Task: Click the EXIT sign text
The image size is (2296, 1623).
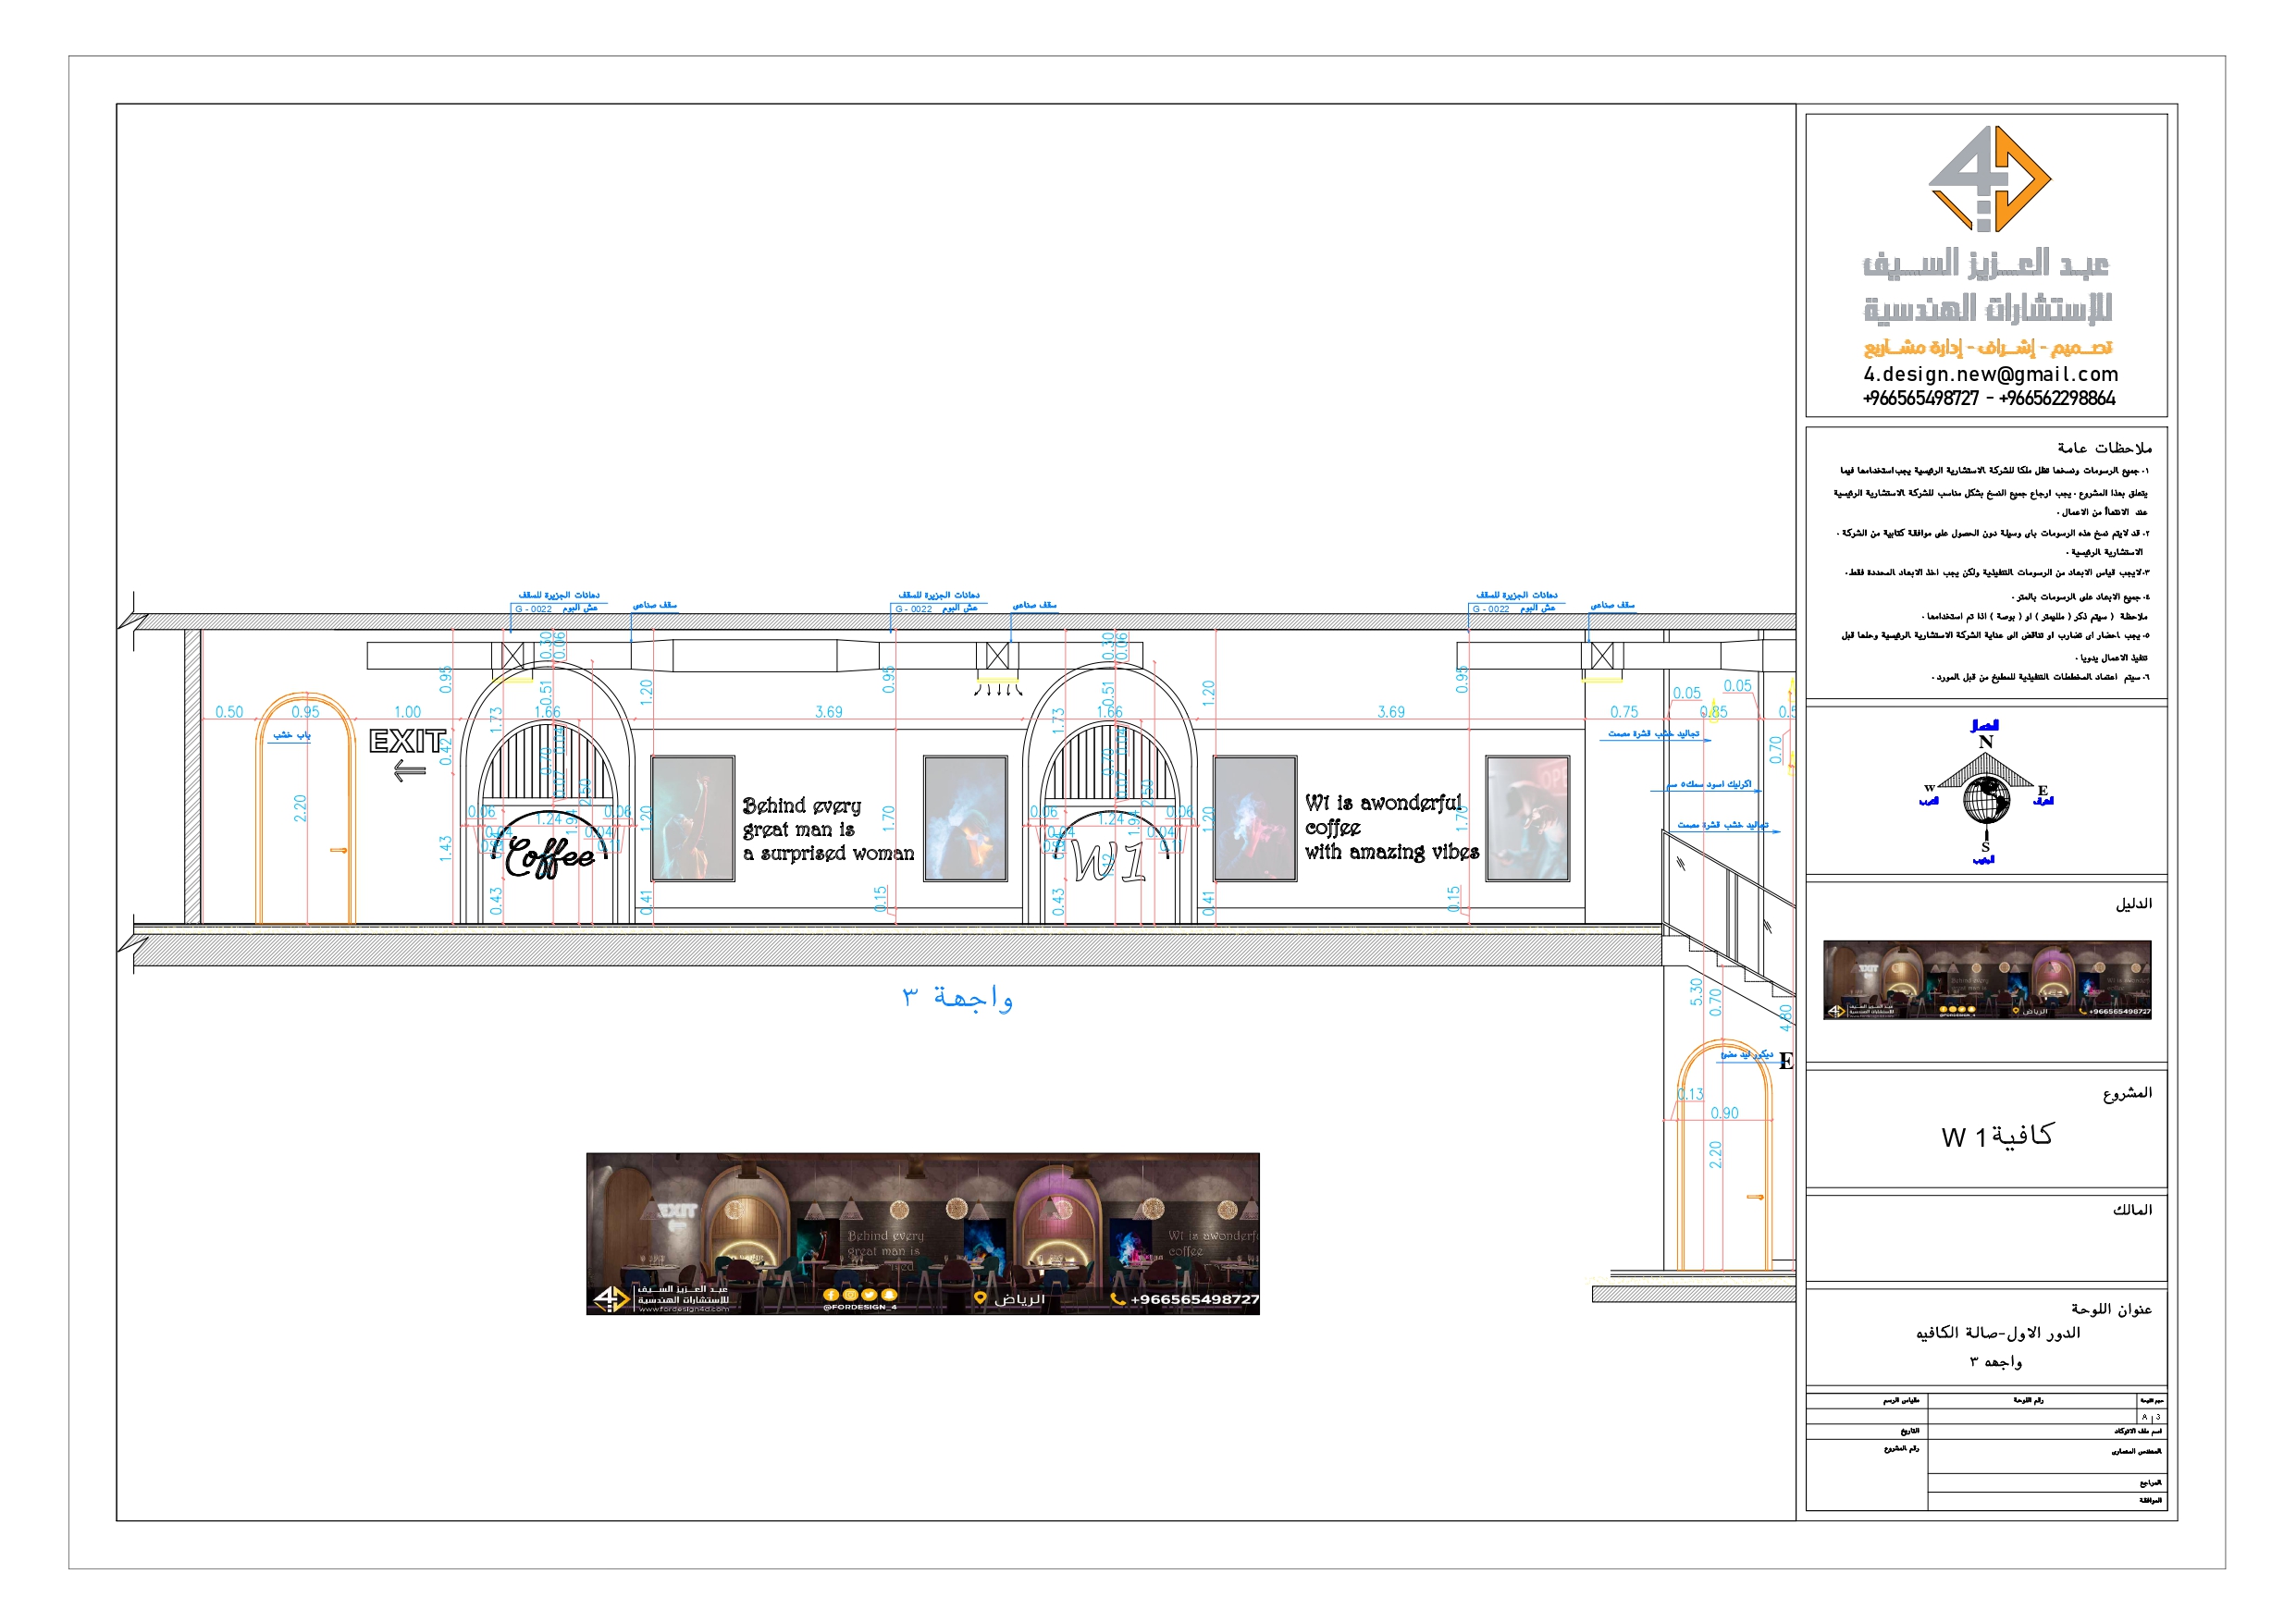Action: (407, 741)
